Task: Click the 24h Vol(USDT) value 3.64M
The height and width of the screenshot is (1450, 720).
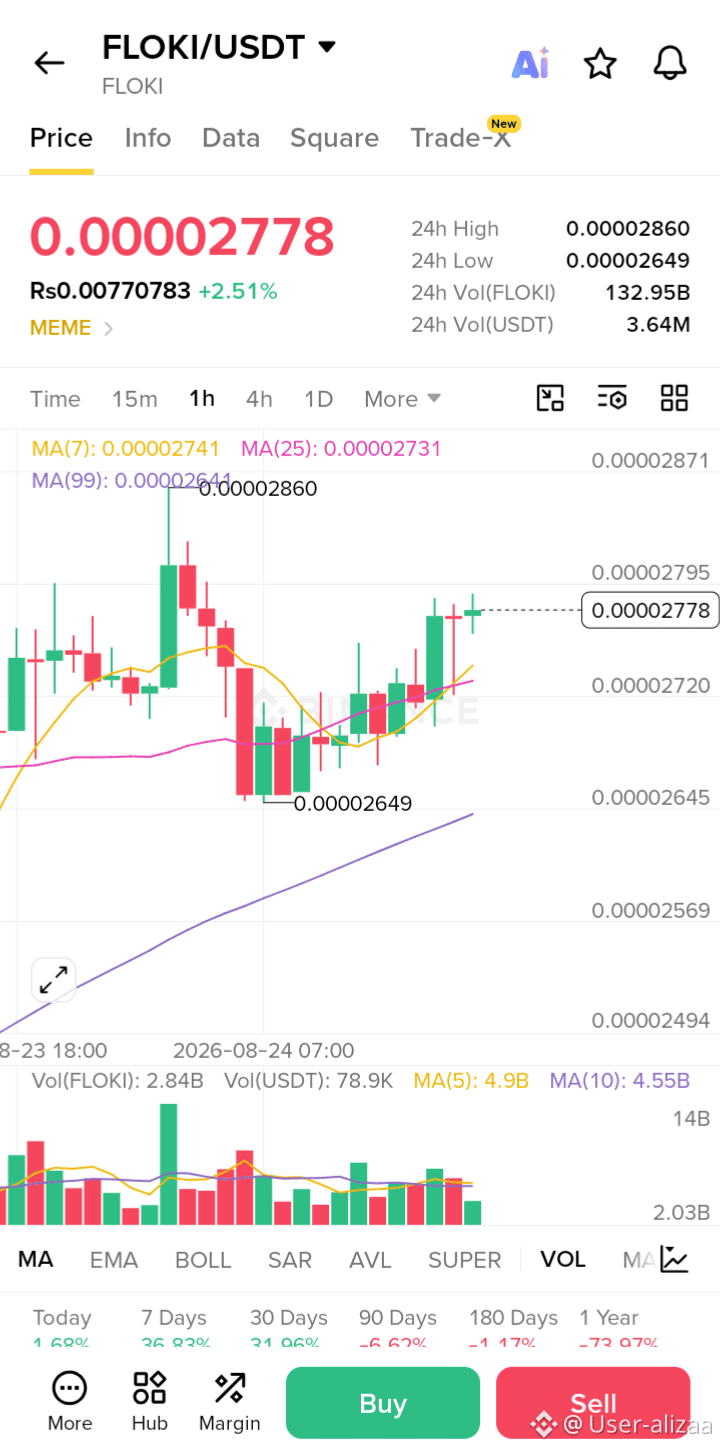Action: [x=658, y=324]
